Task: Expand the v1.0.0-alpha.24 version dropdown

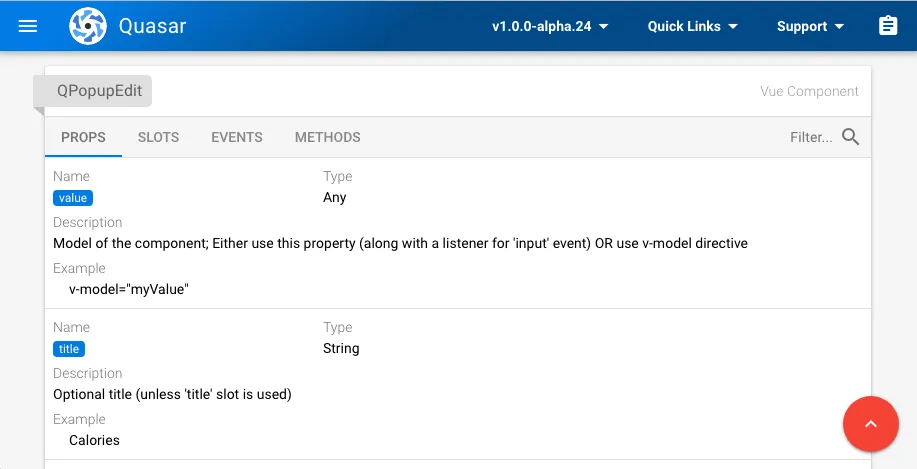Action: [550, 26]
